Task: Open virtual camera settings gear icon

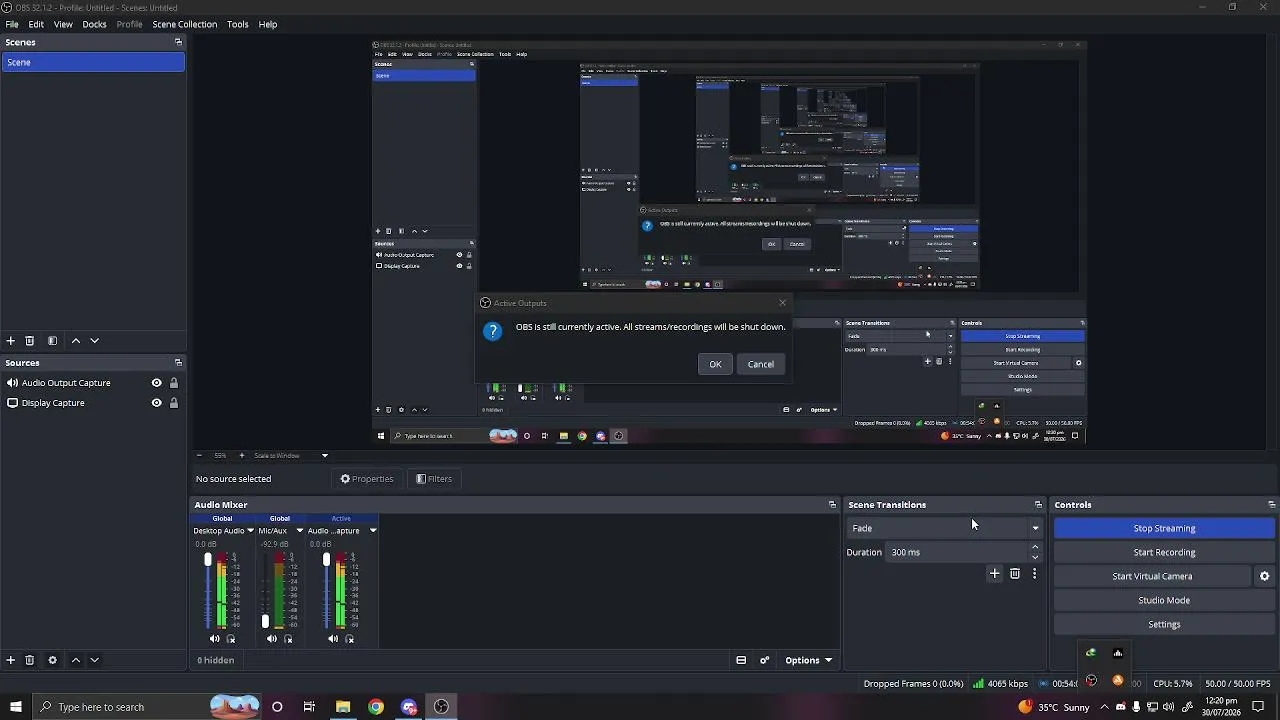Action: (1265, 576)
